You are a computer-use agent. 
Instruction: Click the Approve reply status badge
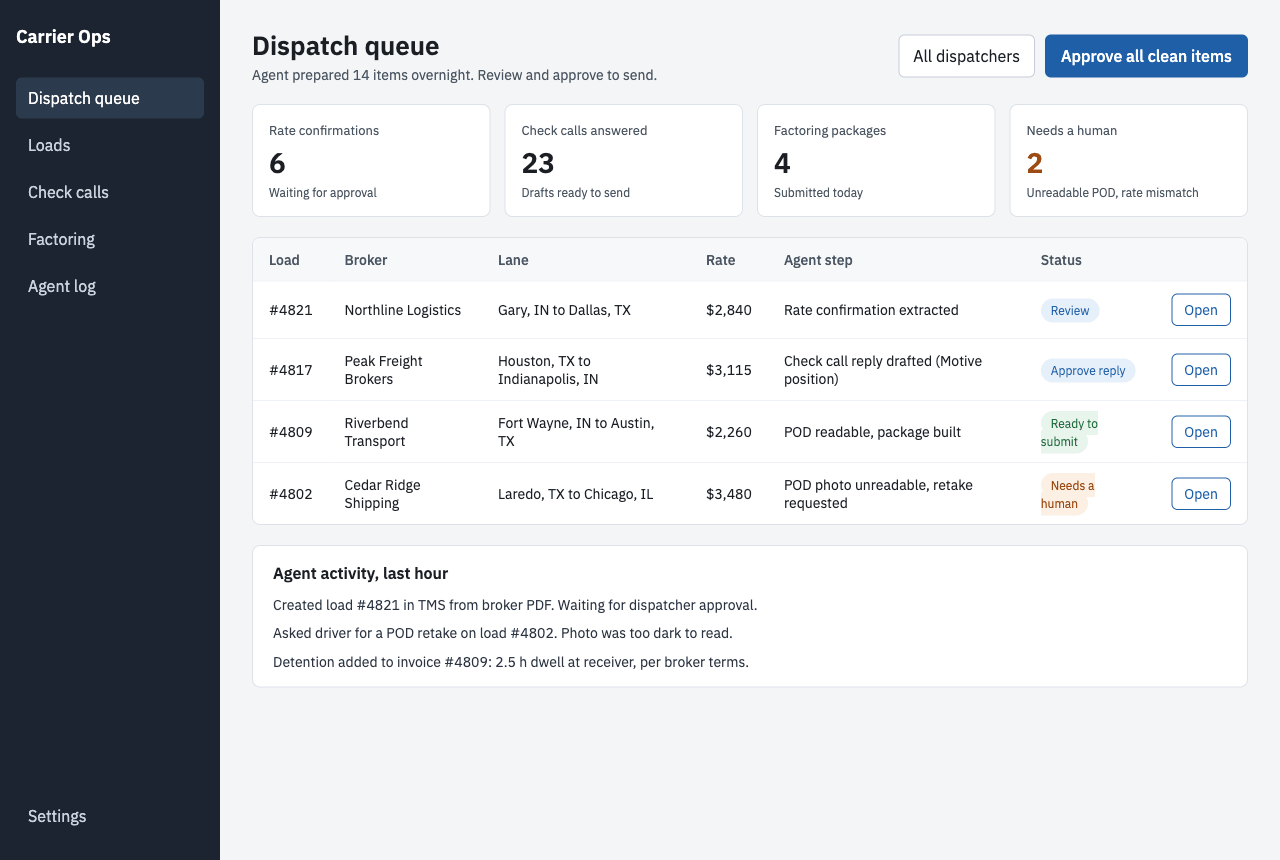point(1088,370)
